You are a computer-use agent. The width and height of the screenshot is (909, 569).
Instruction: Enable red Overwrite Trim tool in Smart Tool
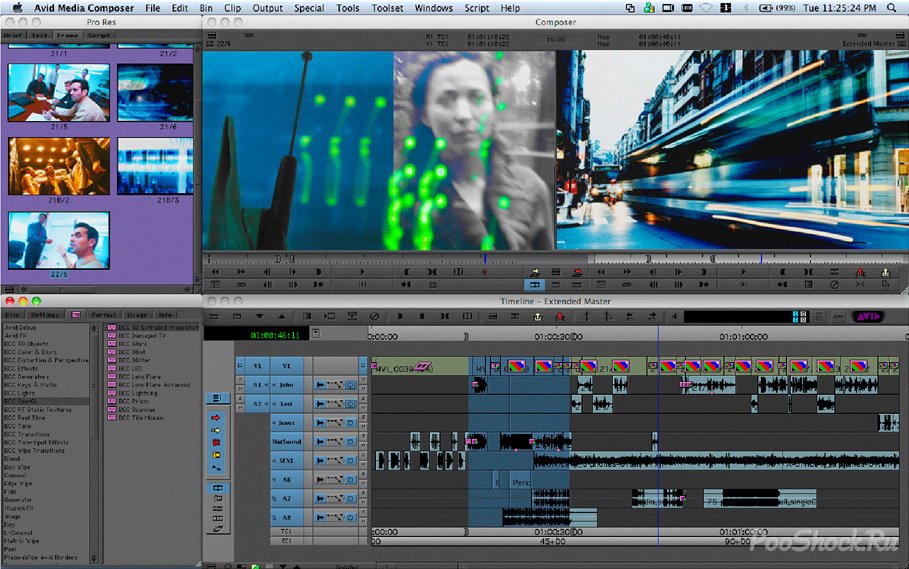216,443
